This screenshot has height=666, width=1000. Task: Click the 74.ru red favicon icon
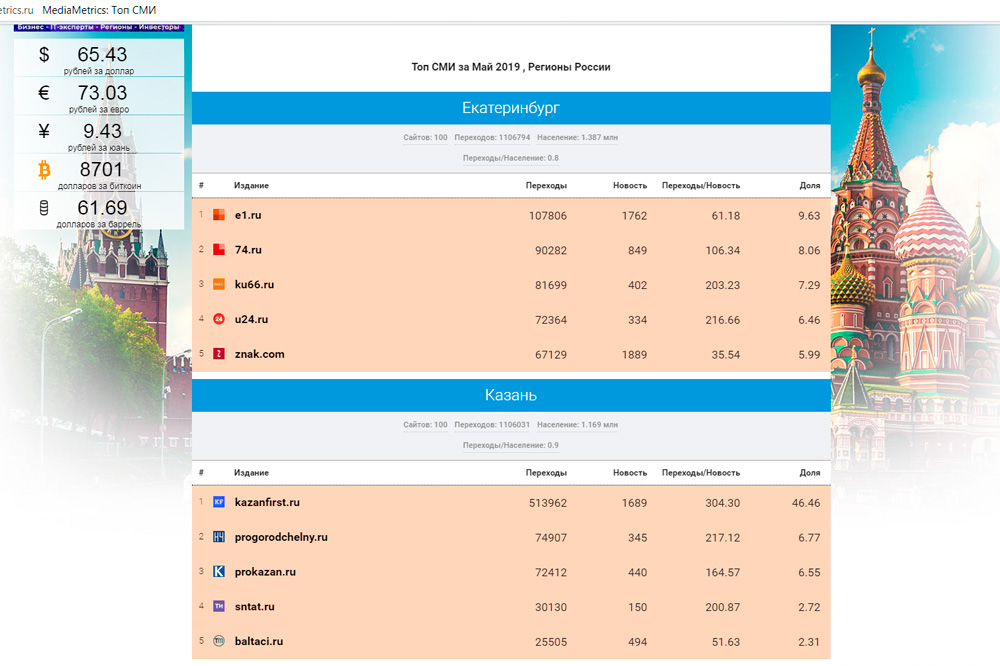[x=219, y=250]
